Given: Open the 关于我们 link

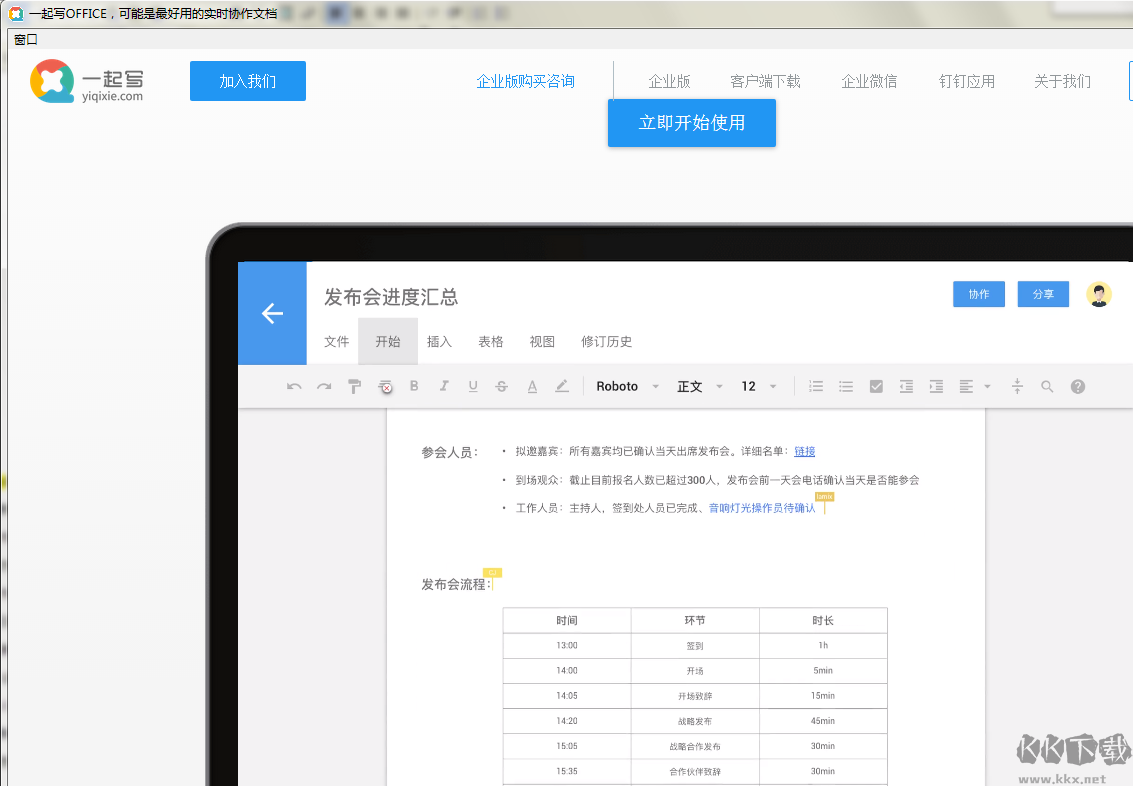Looking at the screenshot, I should (1062, 81).
